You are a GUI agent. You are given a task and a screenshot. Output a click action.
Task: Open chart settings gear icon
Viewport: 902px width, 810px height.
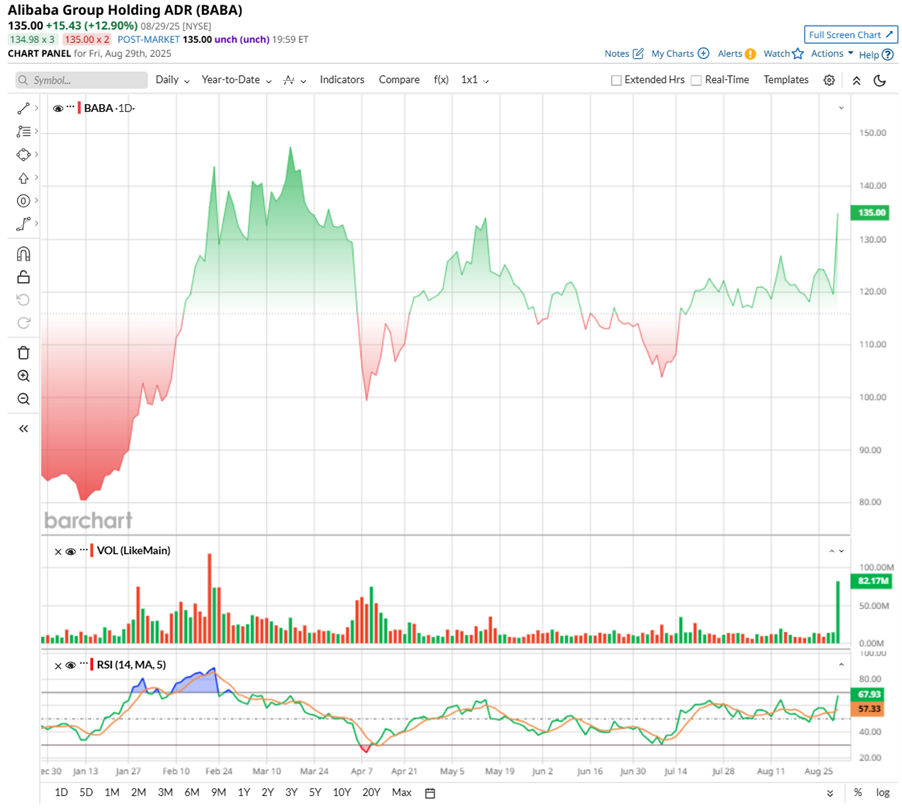(829, 80)
